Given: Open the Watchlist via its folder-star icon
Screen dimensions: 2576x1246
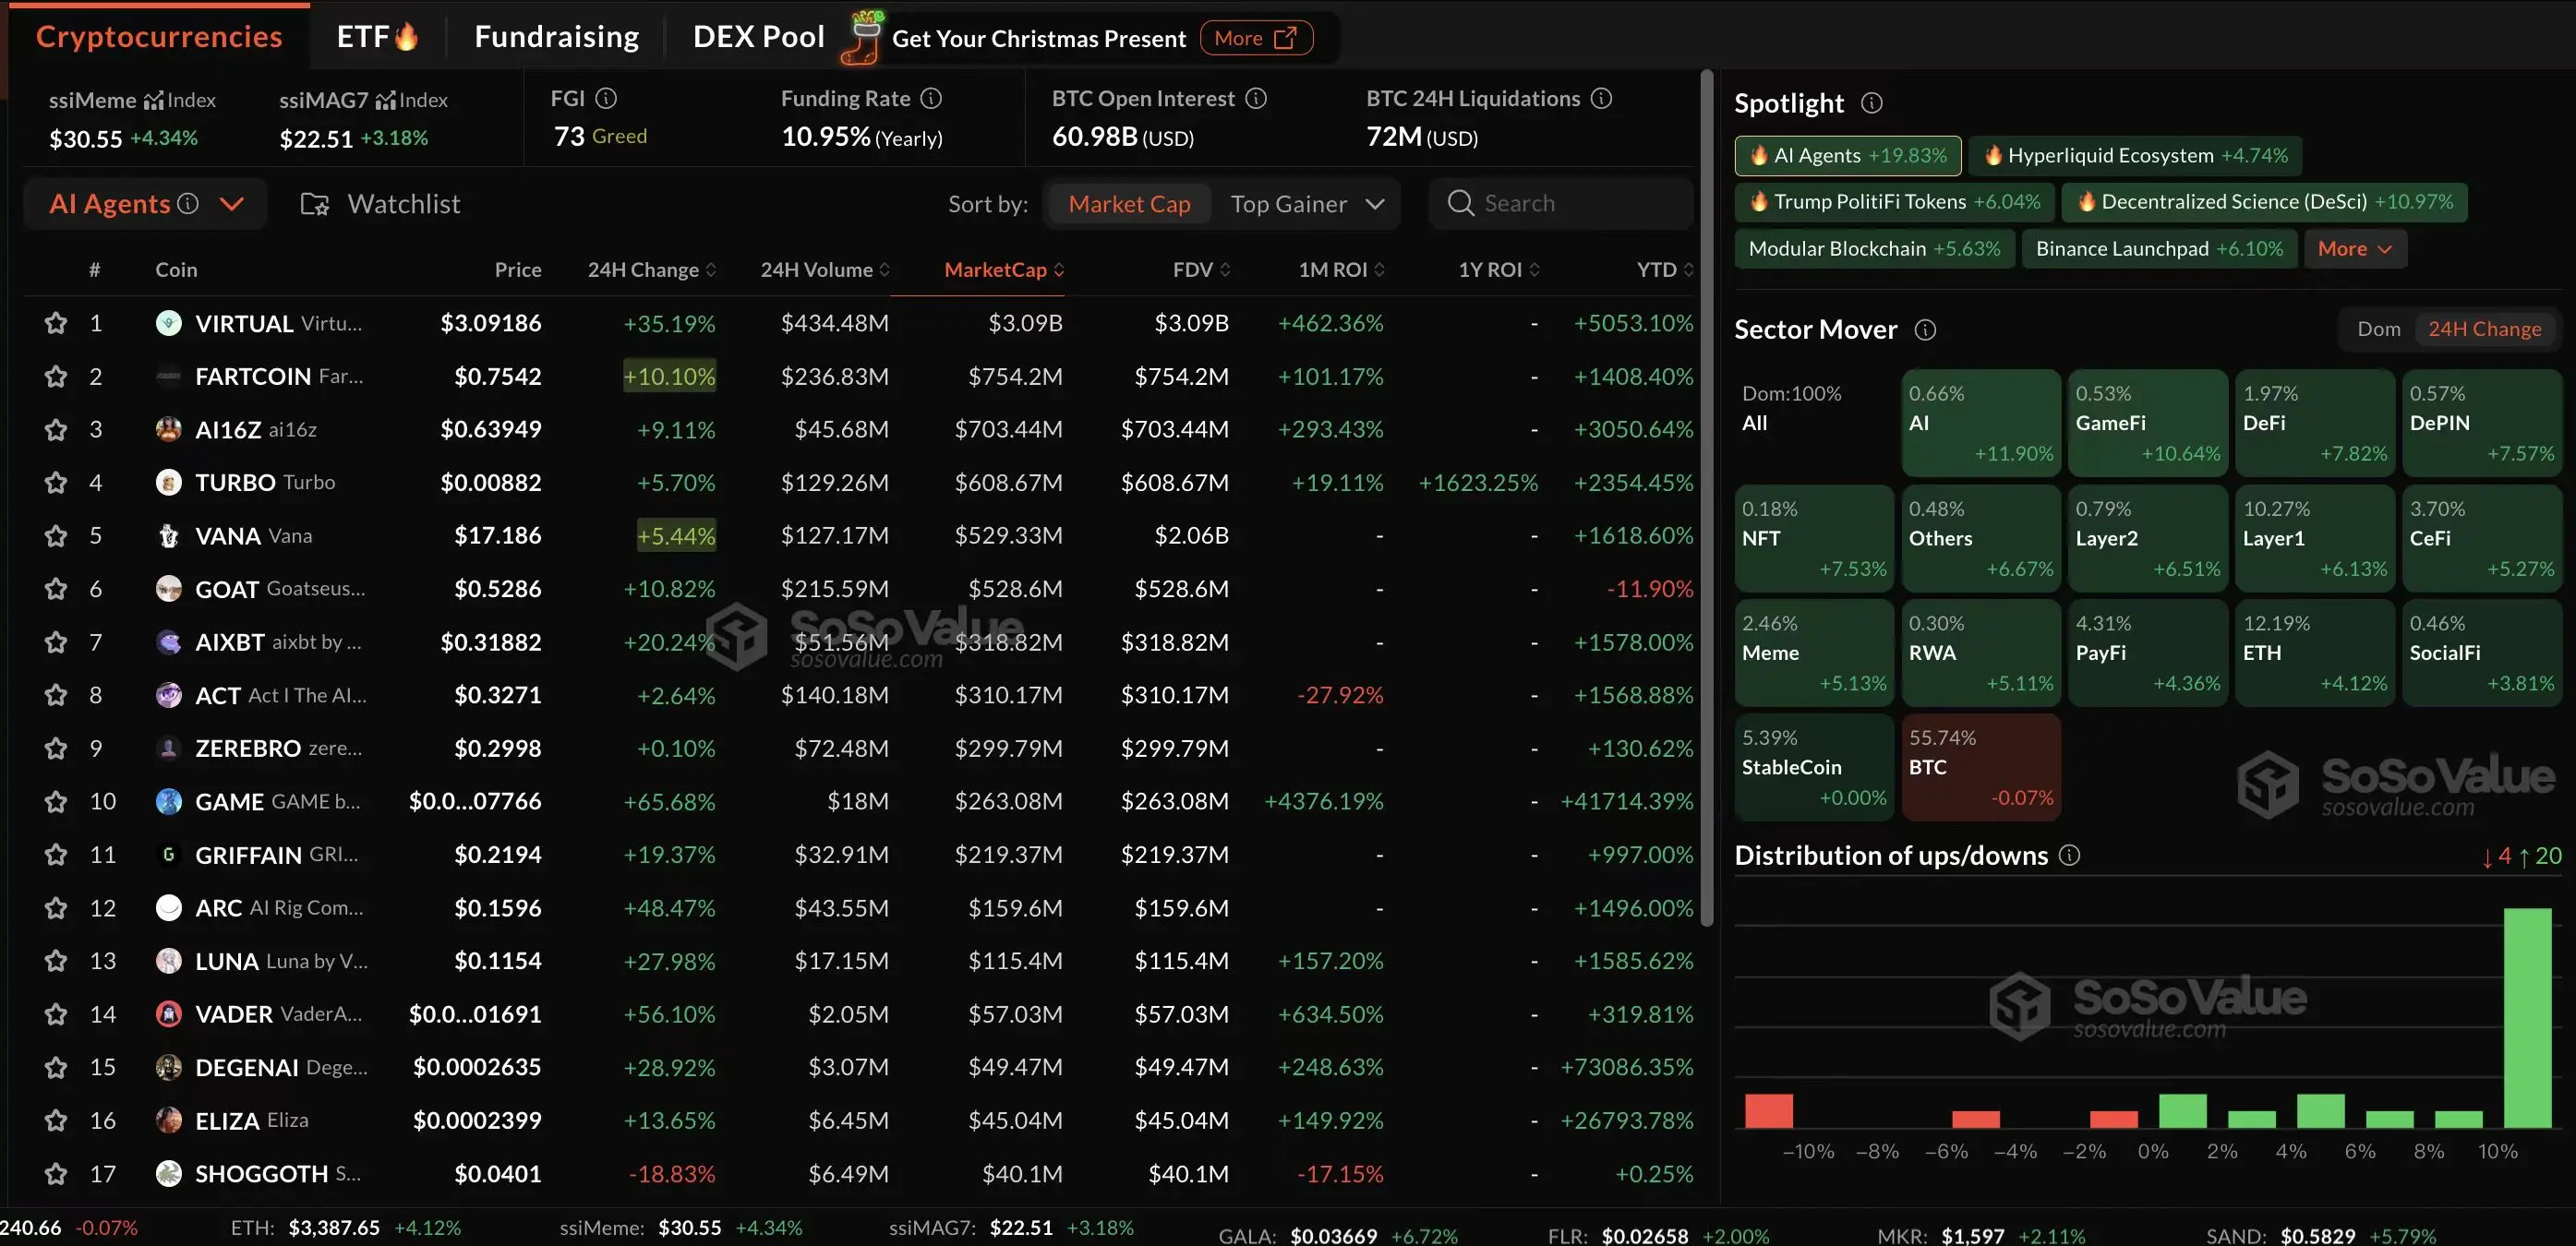Looking at the screenshot, I should [x=313, y=202].
